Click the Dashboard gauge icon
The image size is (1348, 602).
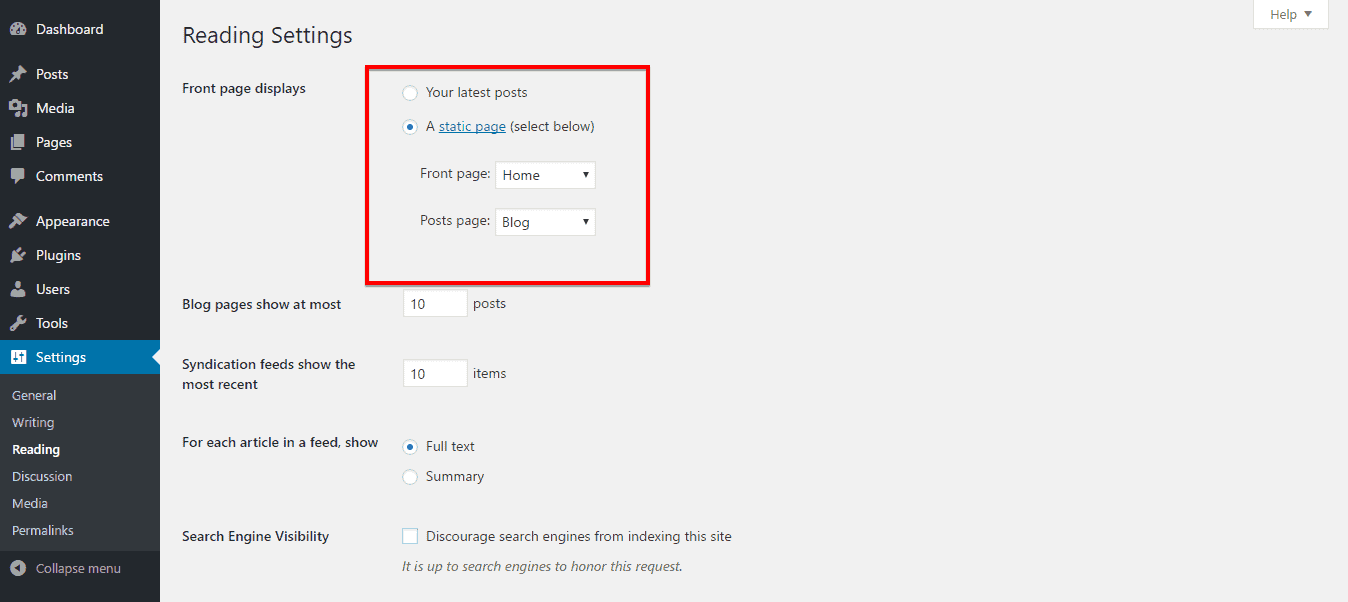18,29
